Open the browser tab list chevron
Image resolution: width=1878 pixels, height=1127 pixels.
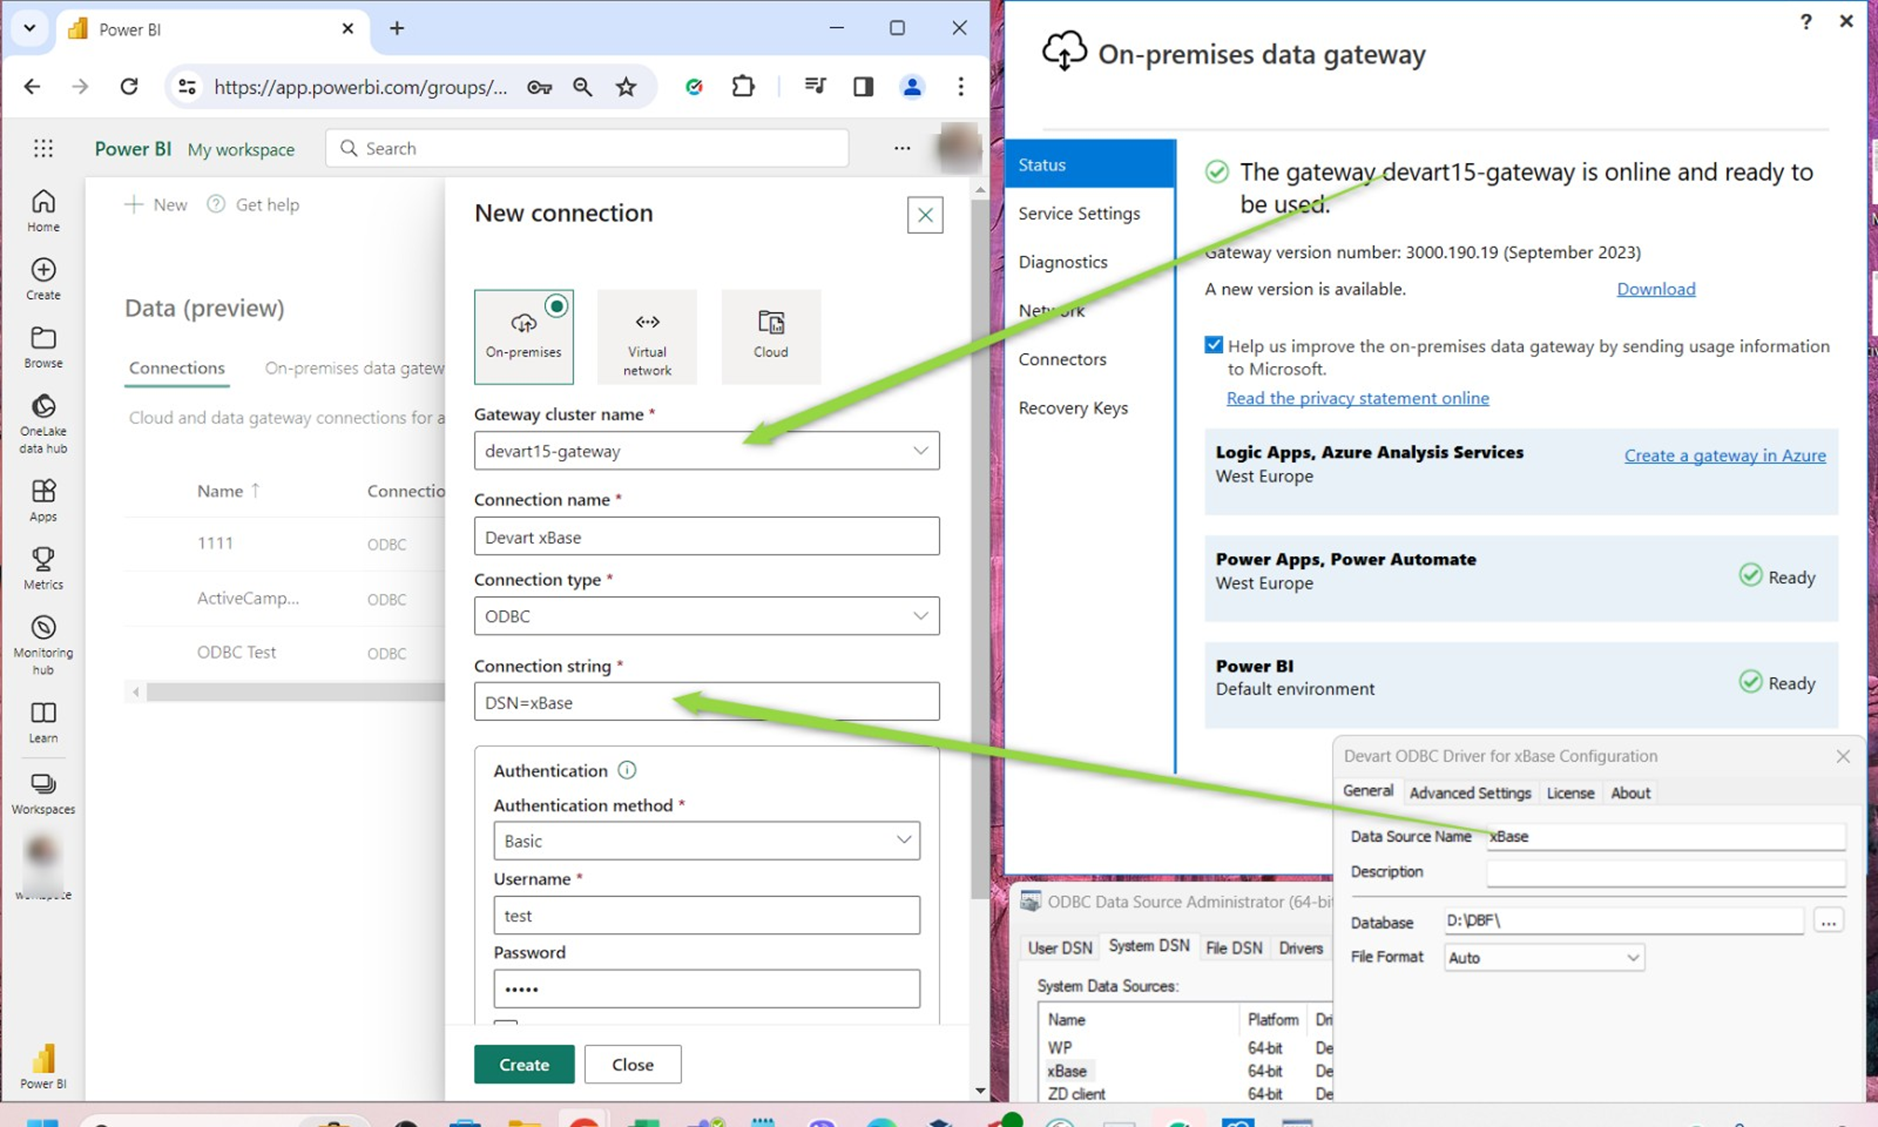tap(29, 28)
